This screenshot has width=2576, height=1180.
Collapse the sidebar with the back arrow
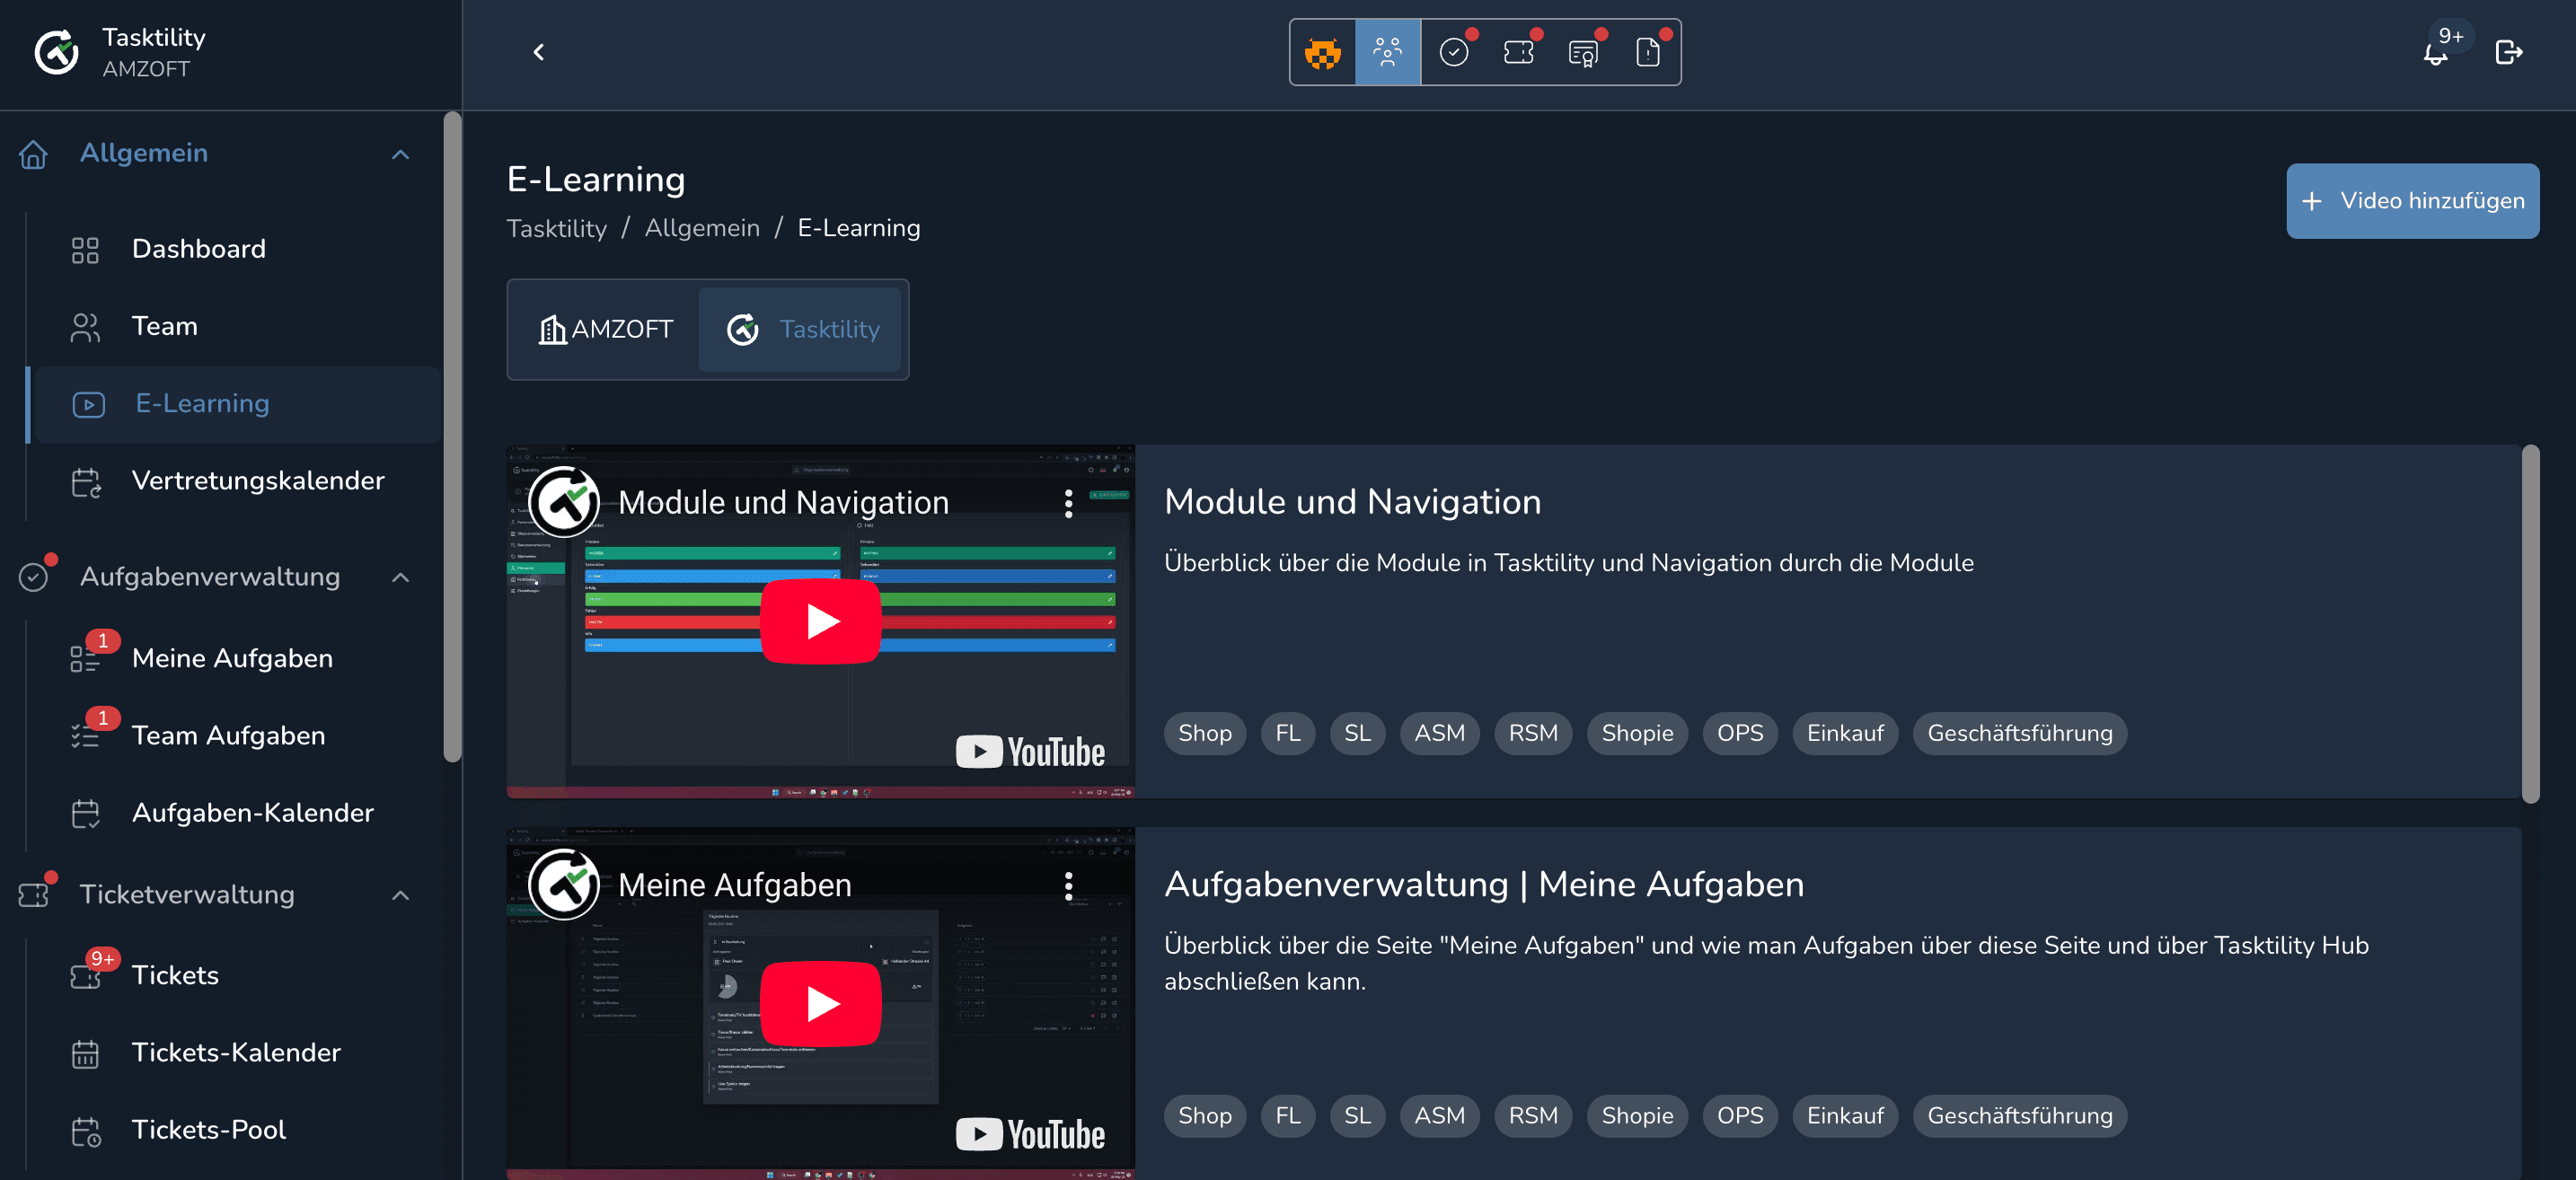tap(538, 52)
